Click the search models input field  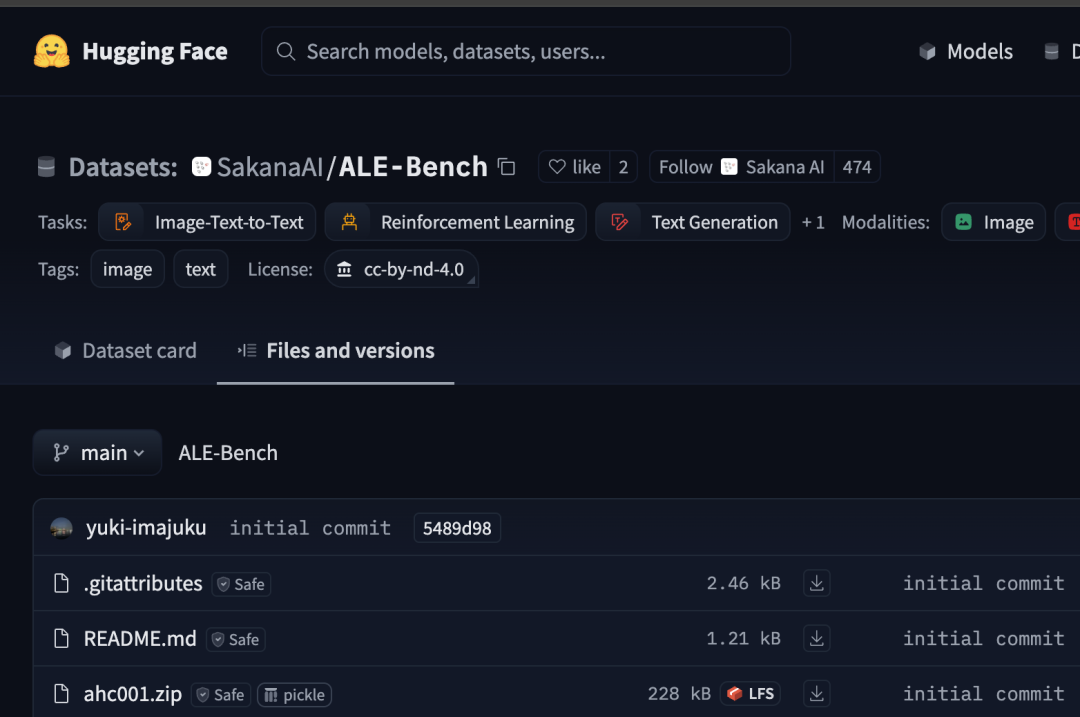click(526, 52)
